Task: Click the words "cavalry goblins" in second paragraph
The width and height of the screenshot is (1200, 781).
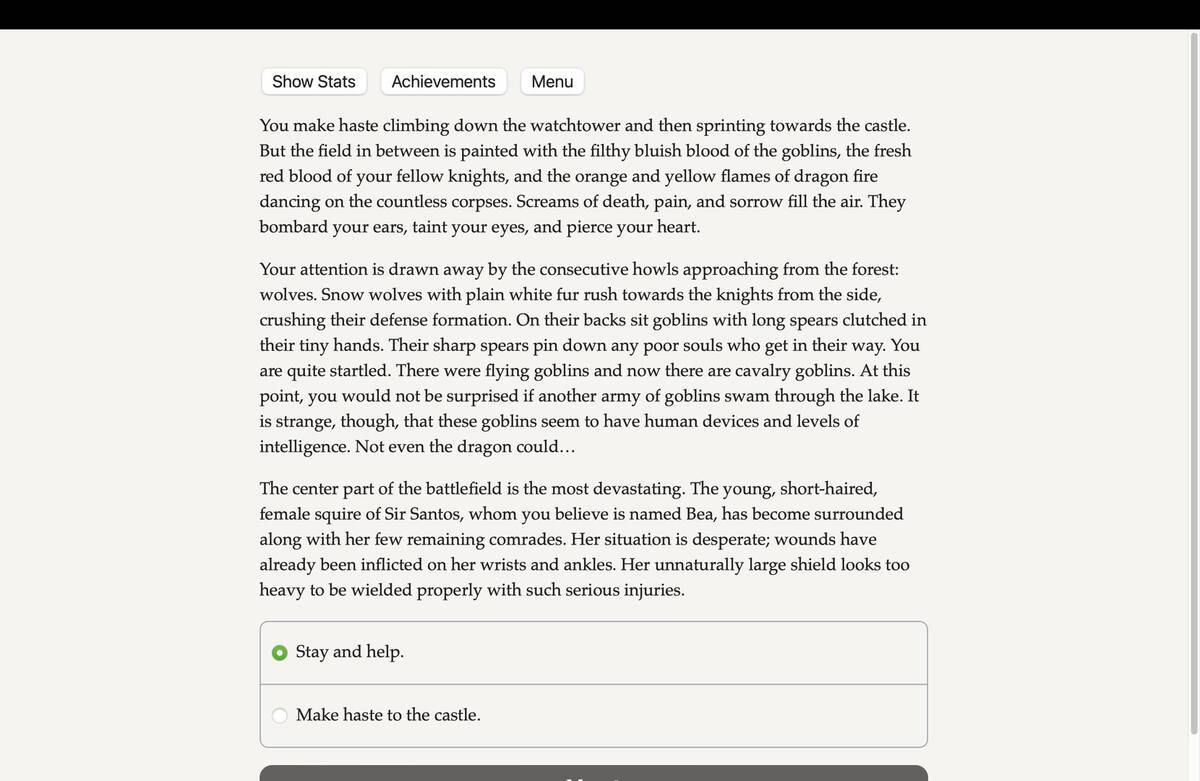Action: (x=790, y=371)
